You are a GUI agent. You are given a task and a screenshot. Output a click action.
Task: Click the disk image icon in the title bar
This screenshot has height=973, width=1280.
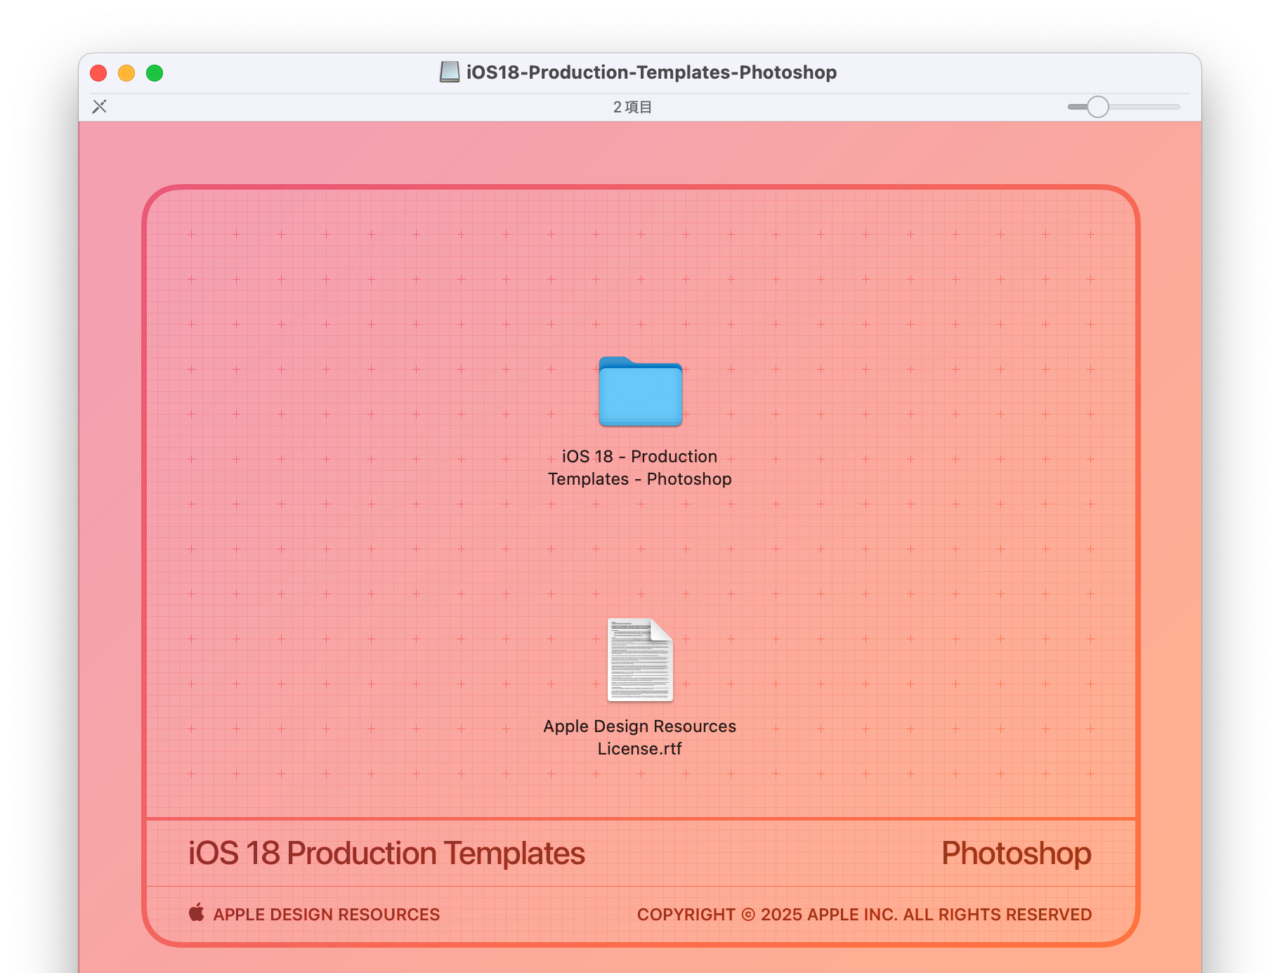point(450,72)
